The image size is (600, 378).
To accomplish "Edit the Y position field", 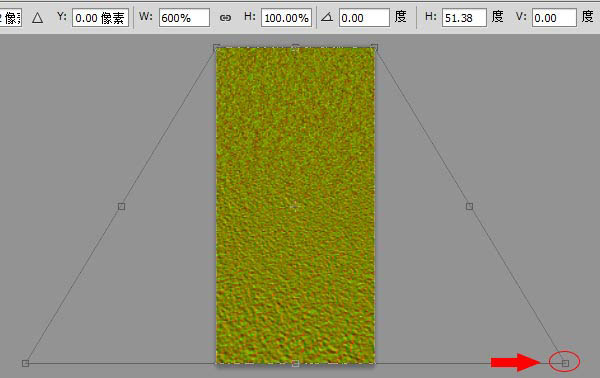I will [100, 18].
